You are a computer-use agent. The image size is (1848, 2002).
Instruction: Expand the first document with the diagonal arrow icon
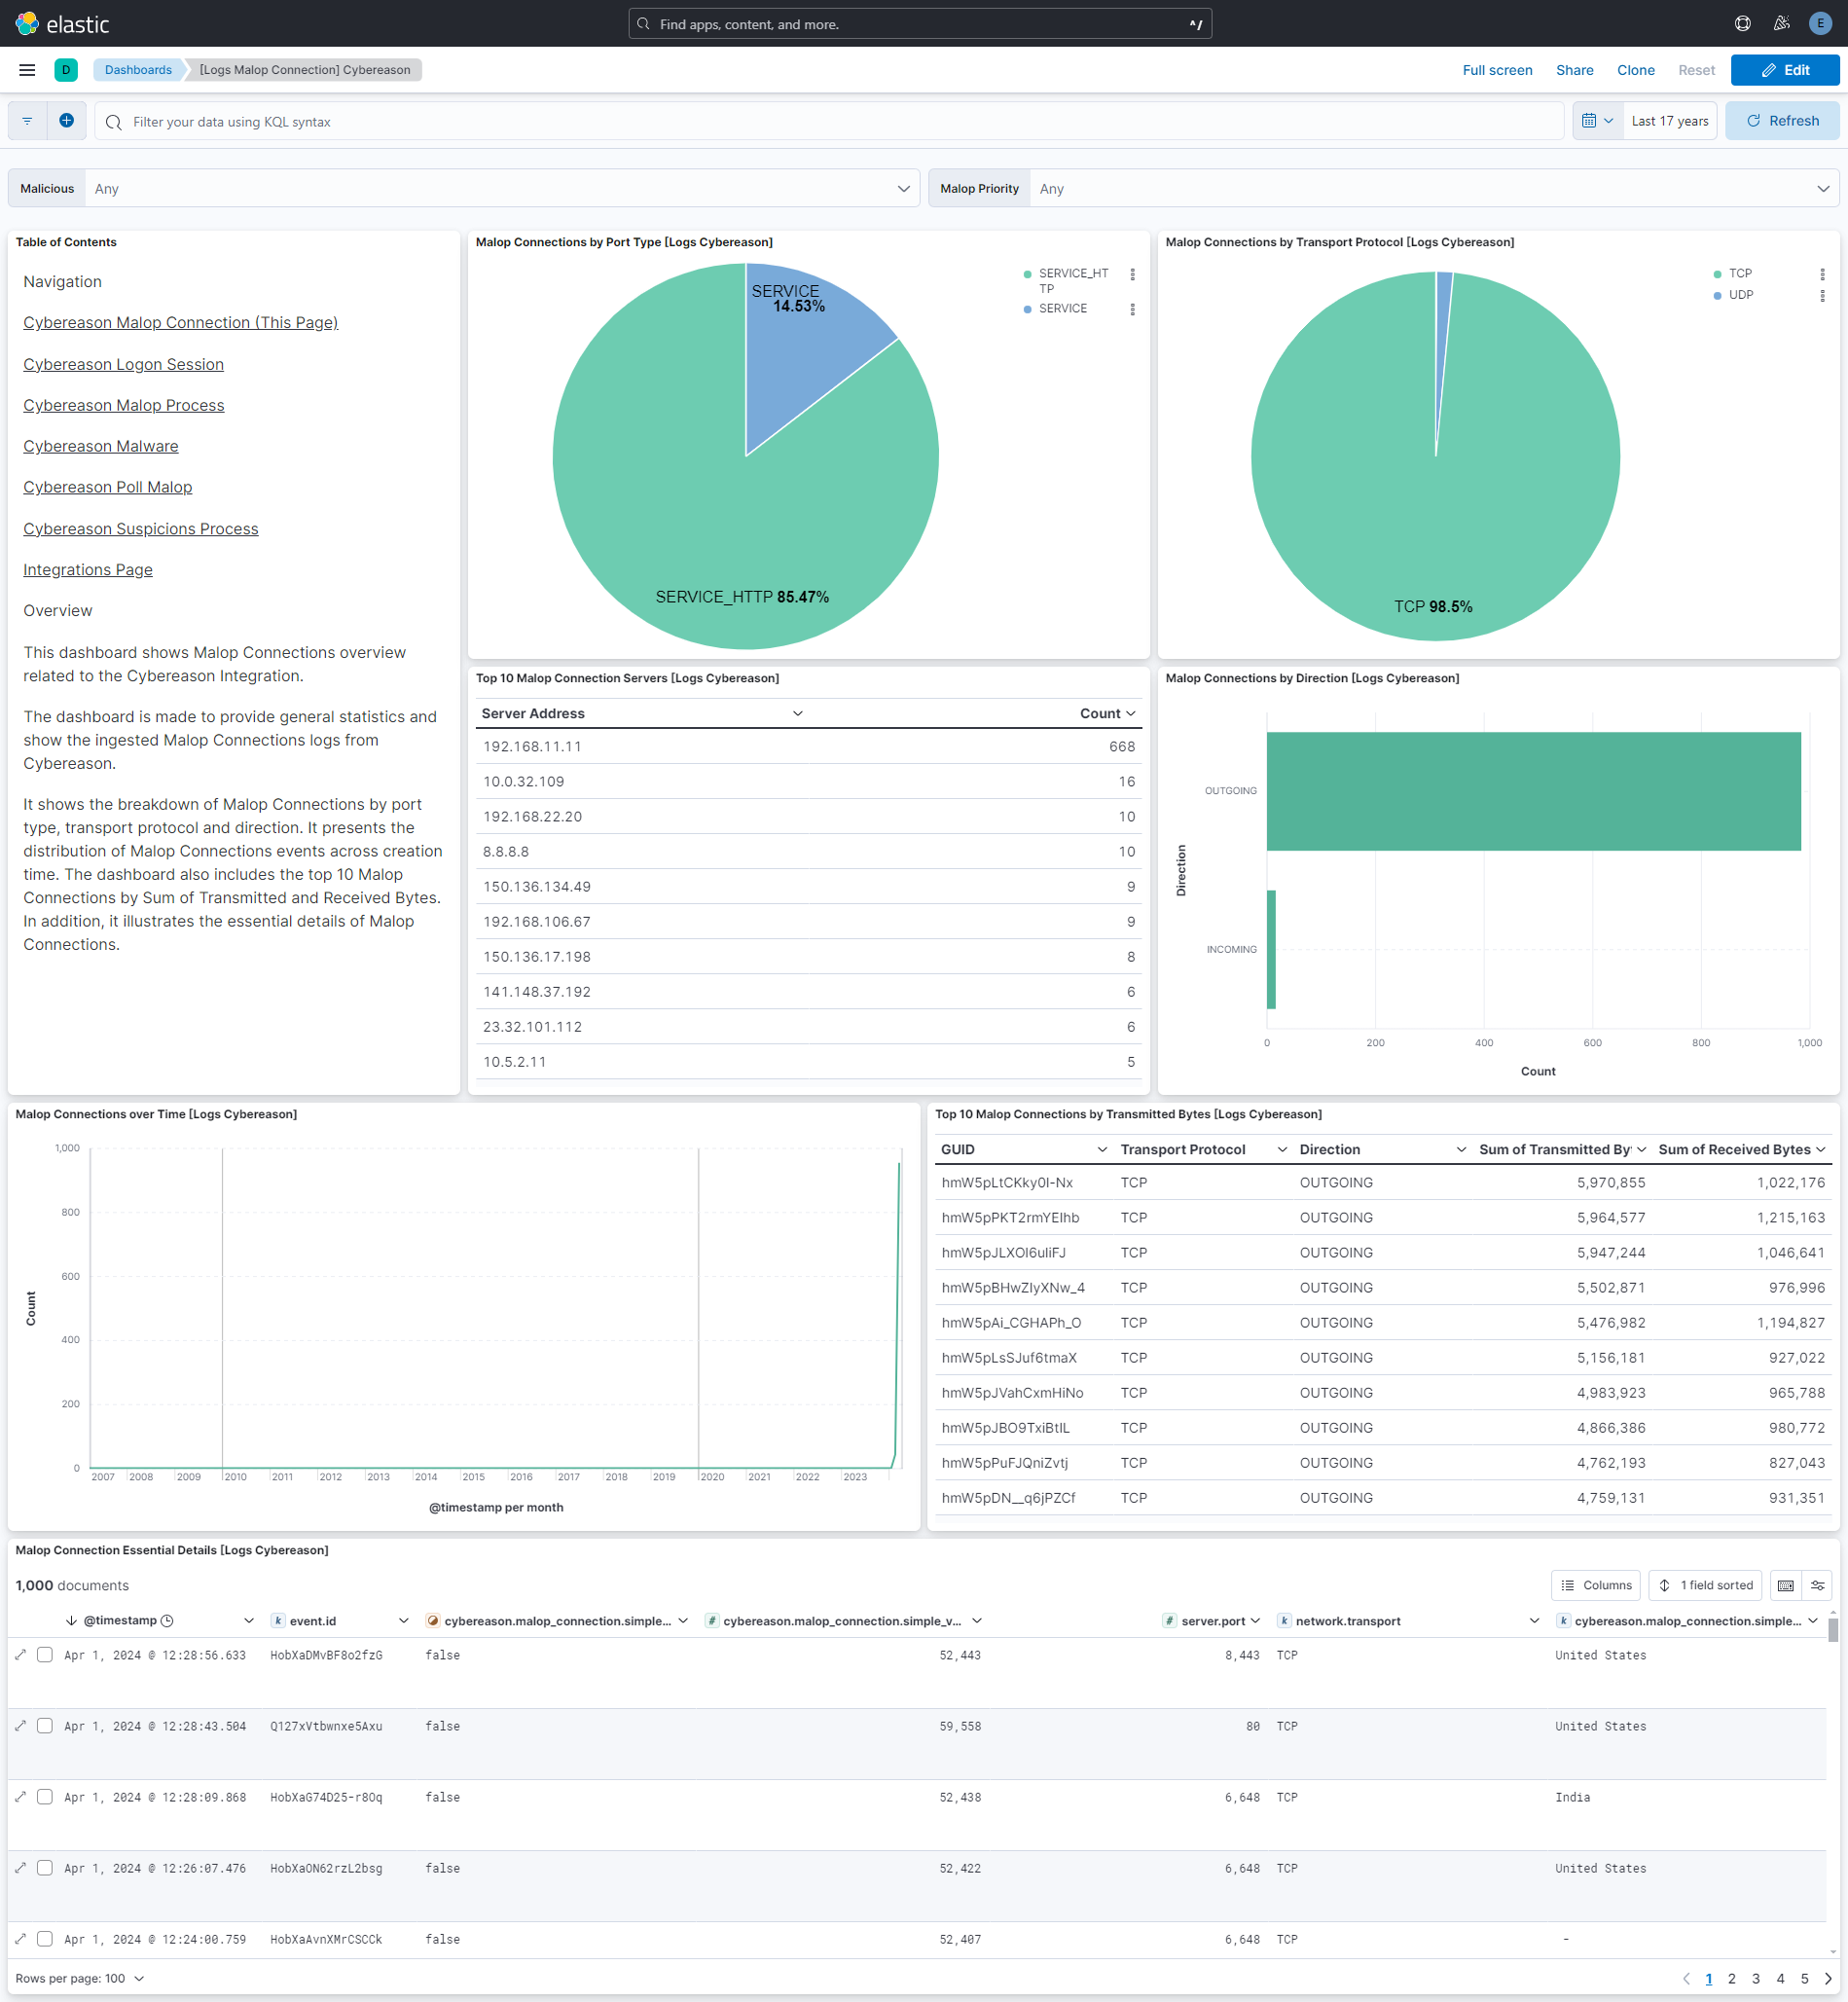(x=20, y=1655)
